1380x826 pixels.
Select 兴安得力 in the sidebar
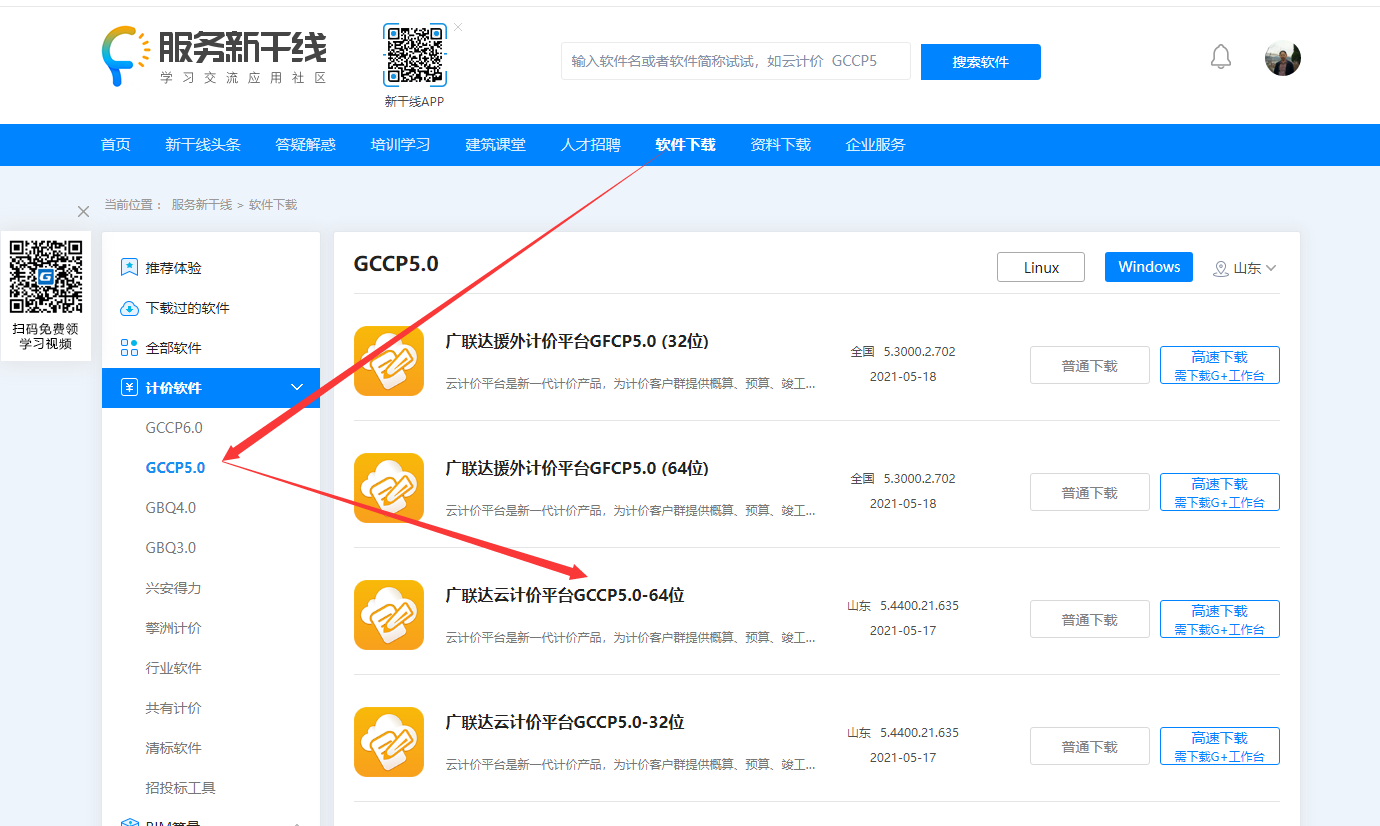173,588
